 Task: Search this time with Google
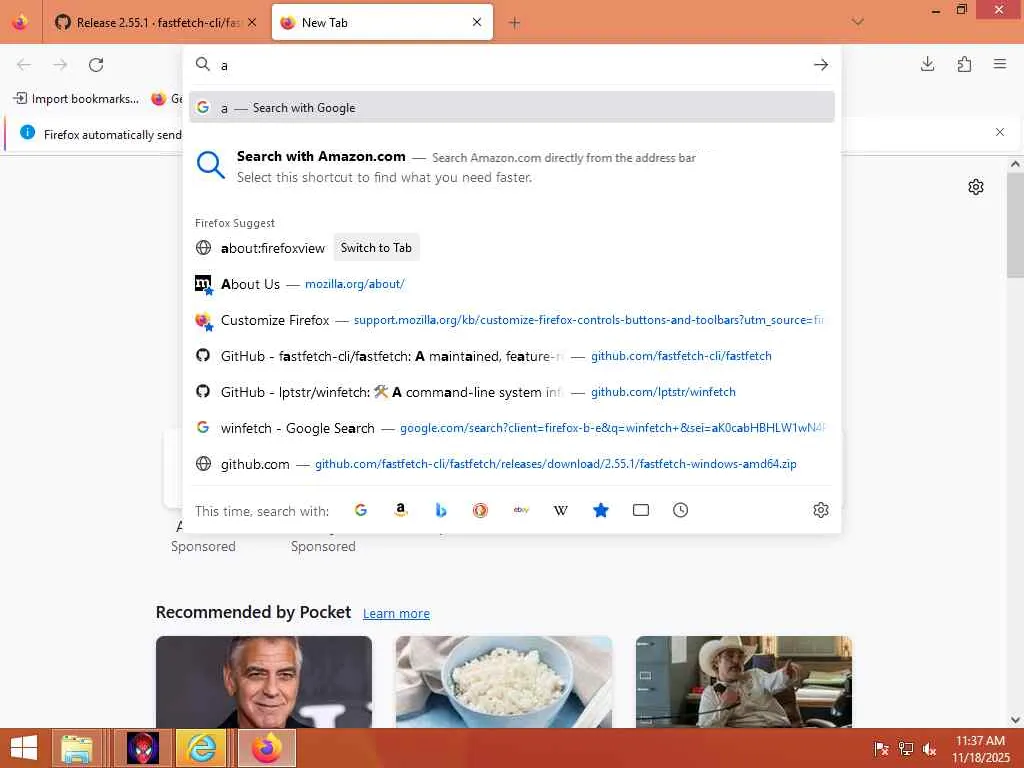[360, 510]
